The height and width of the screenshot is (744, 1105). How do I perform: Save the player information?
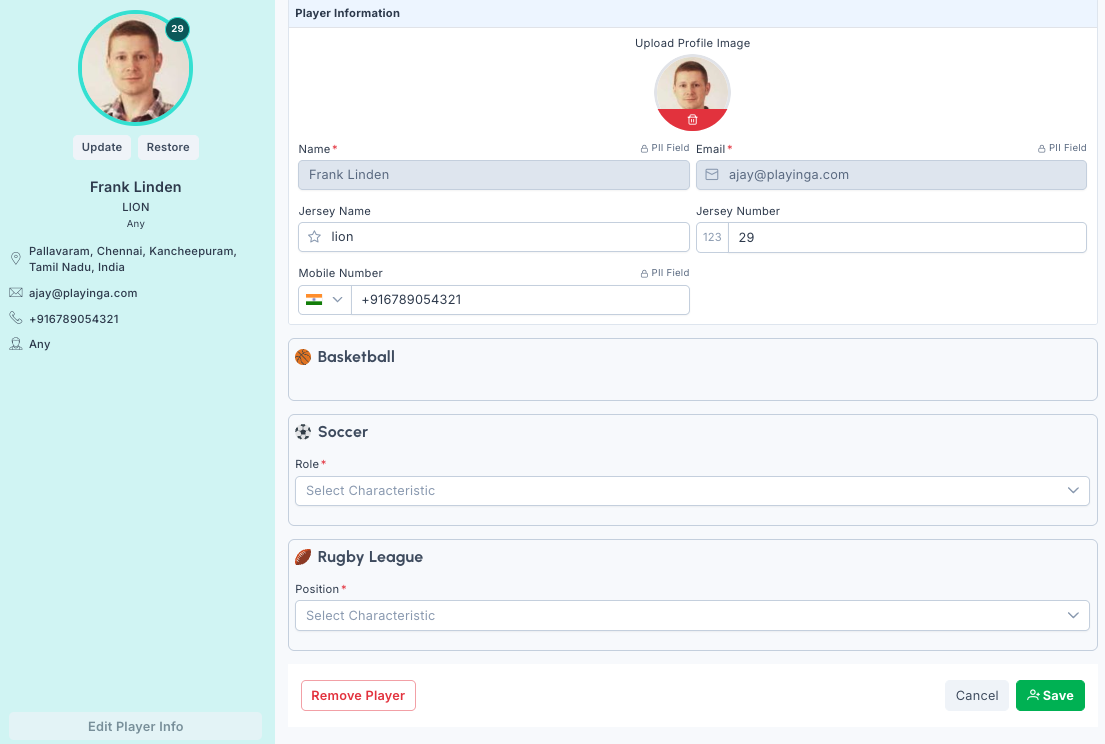pyautogui.click(x=1050, y=696)
